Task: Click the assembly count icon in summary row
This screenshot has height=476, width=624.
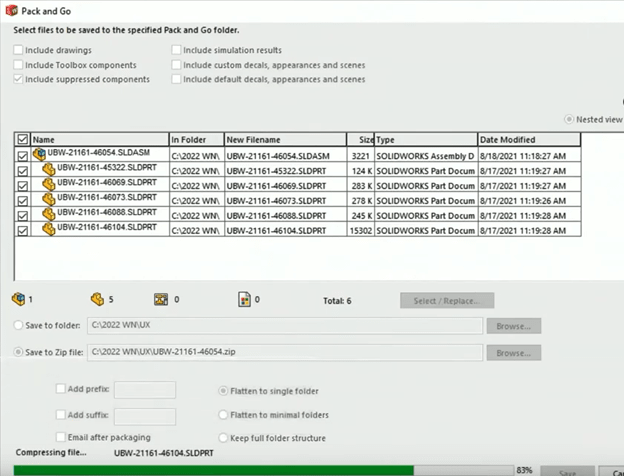Action: [x=18, y=299]
